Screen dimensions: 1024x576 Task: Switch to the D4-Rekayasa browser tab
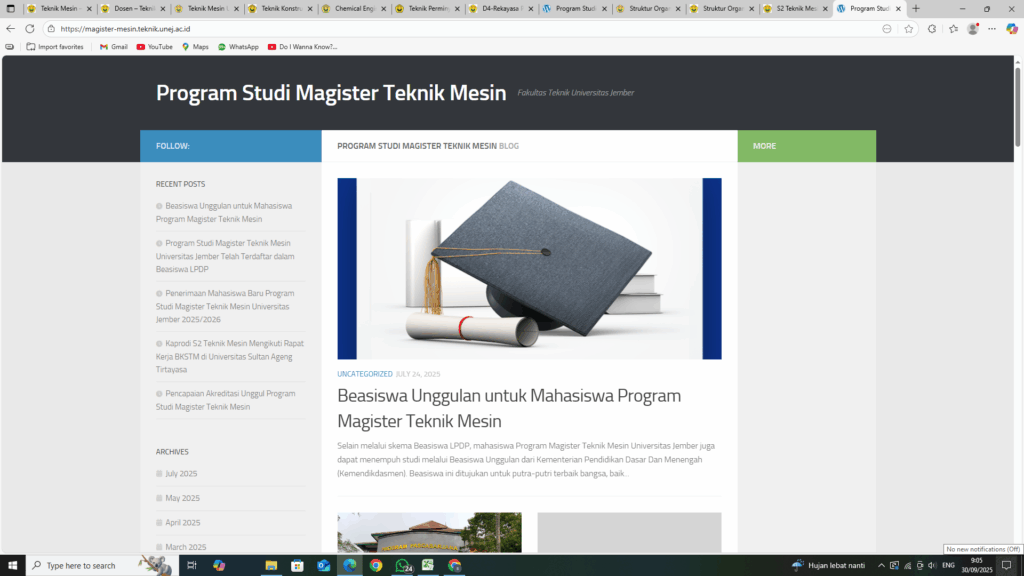coord(502,8)
